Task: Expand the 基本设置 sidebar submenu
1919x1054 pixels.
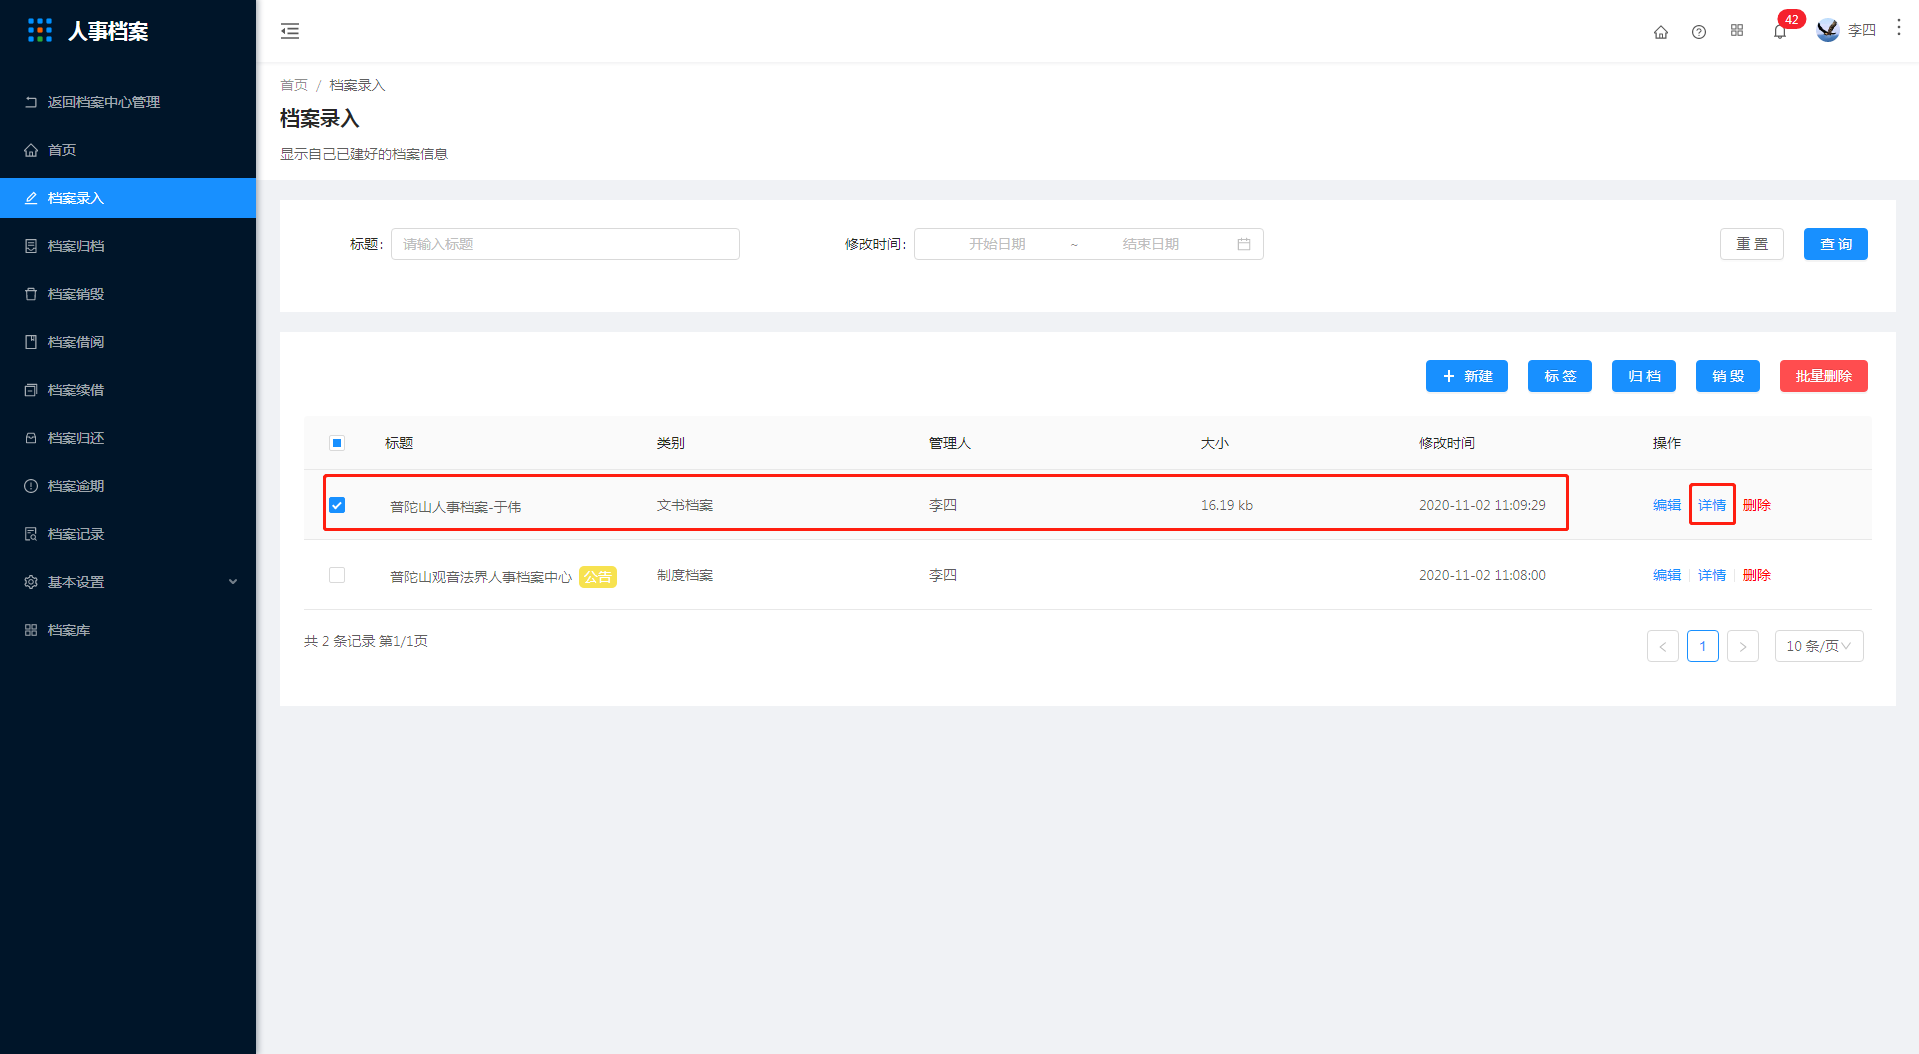Action: pyautogui.click(x=128, y=582)
